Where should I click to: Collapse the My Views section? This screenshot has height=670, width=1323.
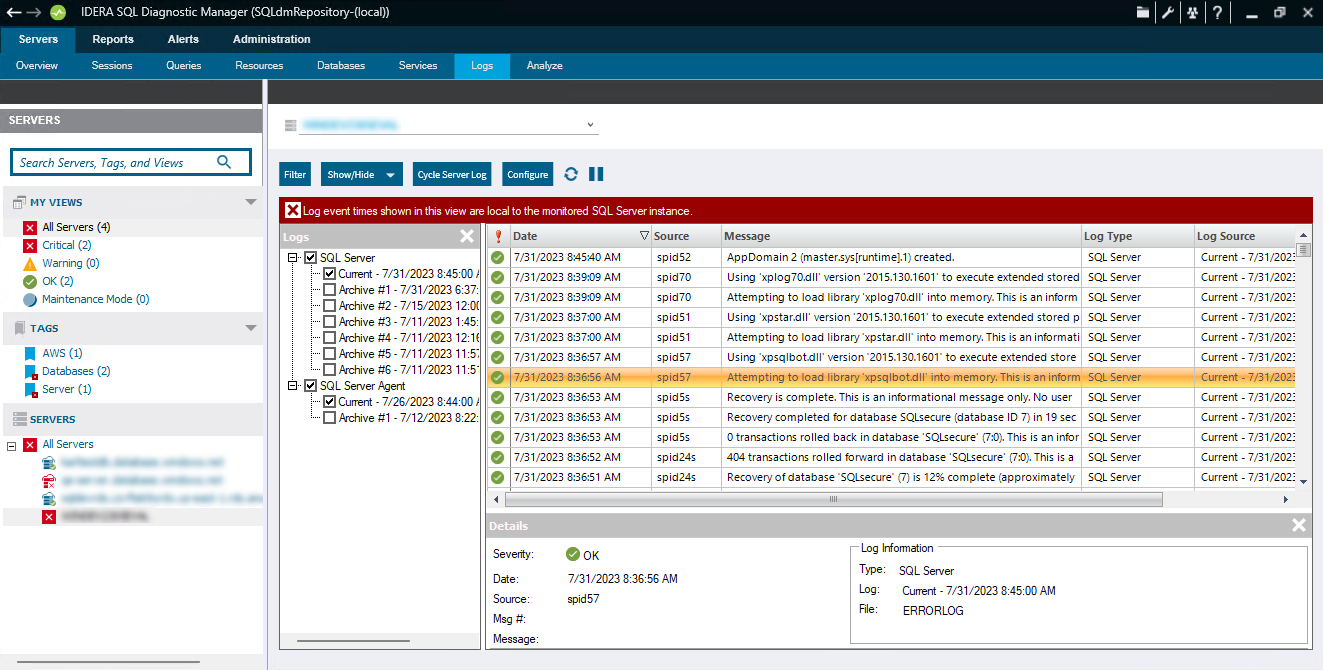[x=251, y=202]
